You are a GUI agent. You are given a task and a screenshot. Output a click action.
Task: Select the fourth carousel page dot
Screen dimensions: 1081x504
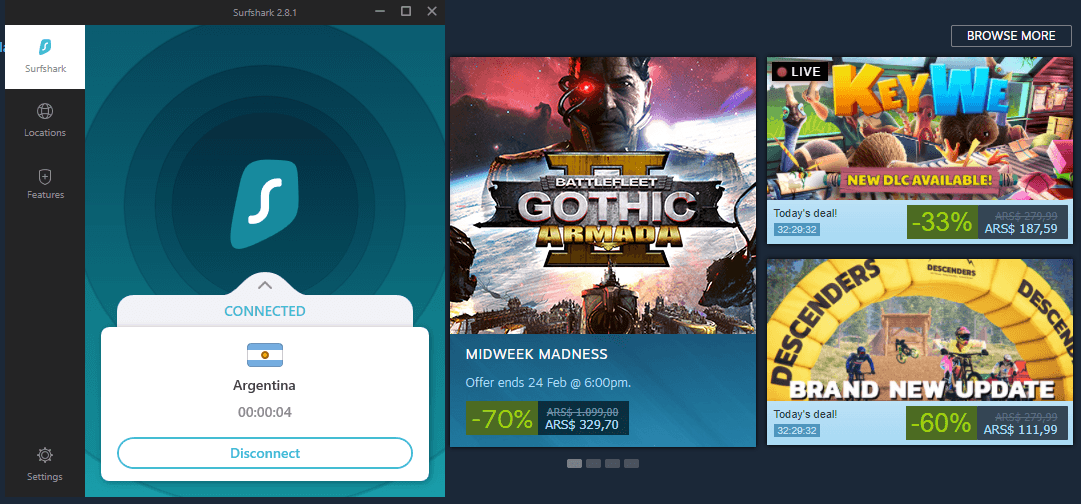coord(632,463)
